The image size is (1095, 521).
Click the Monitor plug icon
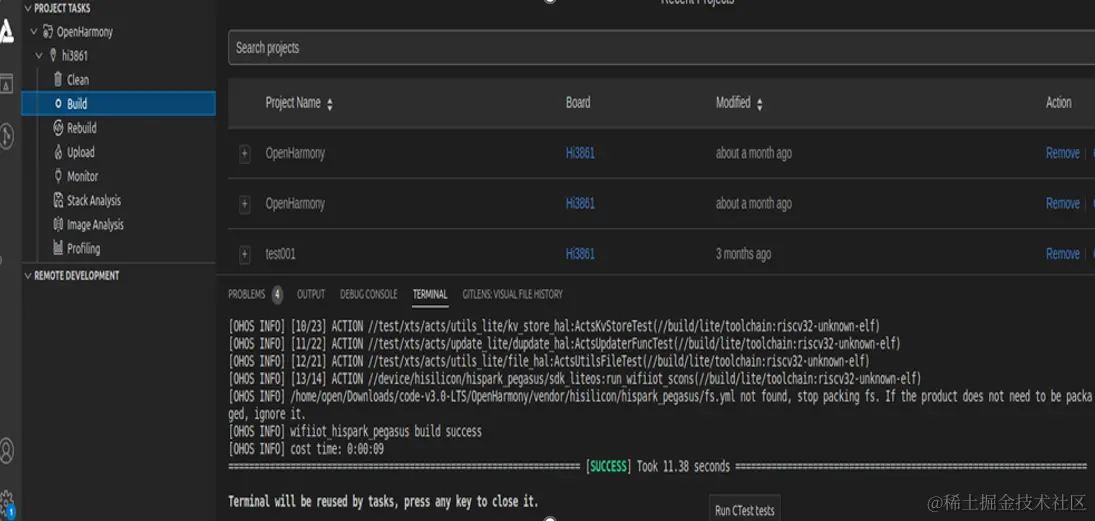coord(59,176)
